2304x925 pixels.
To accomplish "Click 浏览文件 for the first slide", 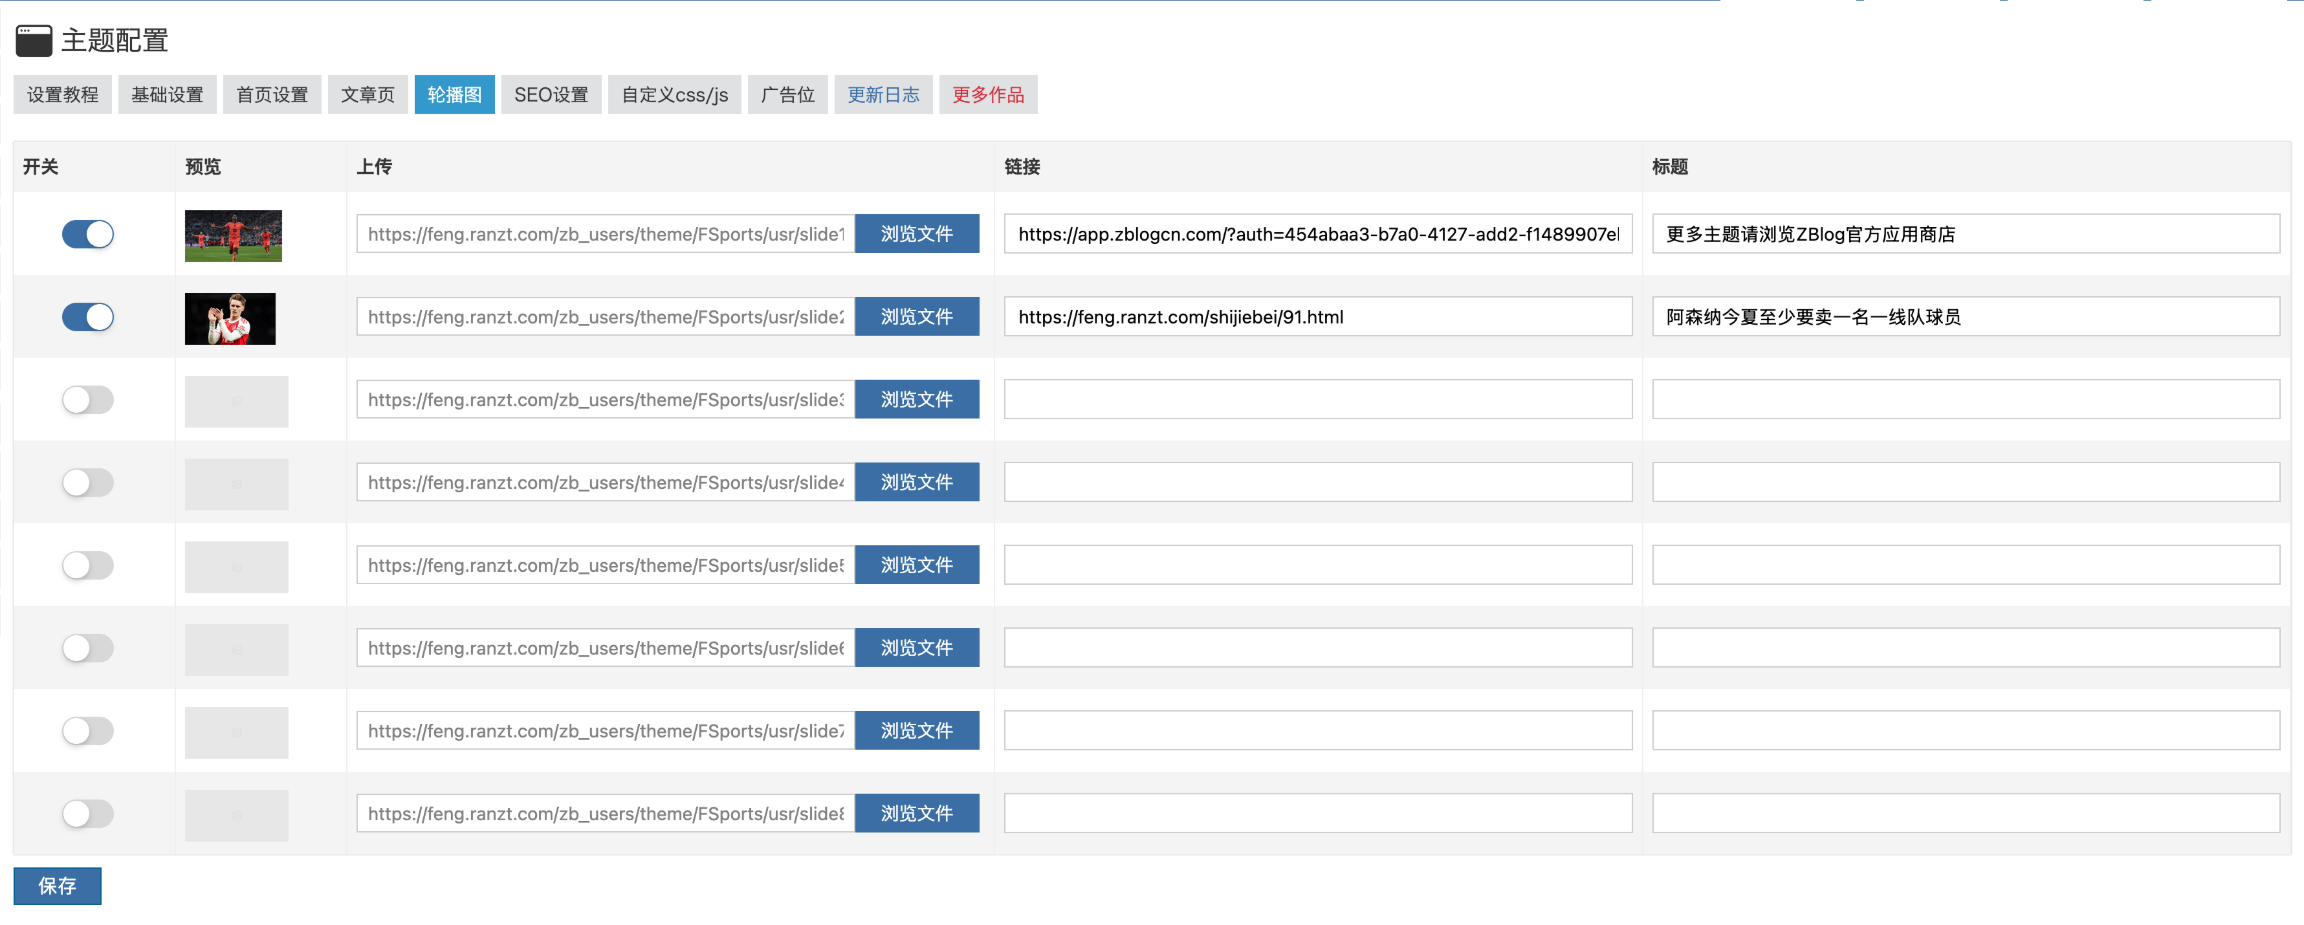I will [x=916, y=234].
